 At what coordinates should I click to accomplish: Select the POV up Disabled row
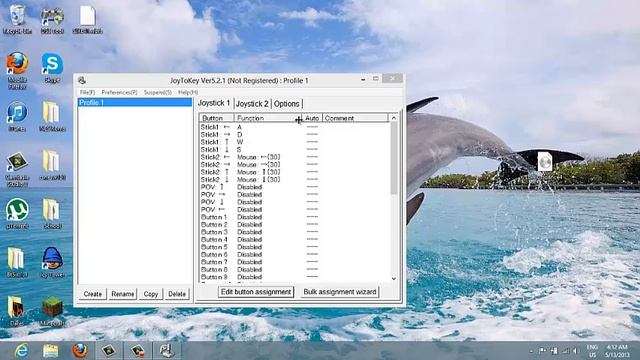click(294, 187)
